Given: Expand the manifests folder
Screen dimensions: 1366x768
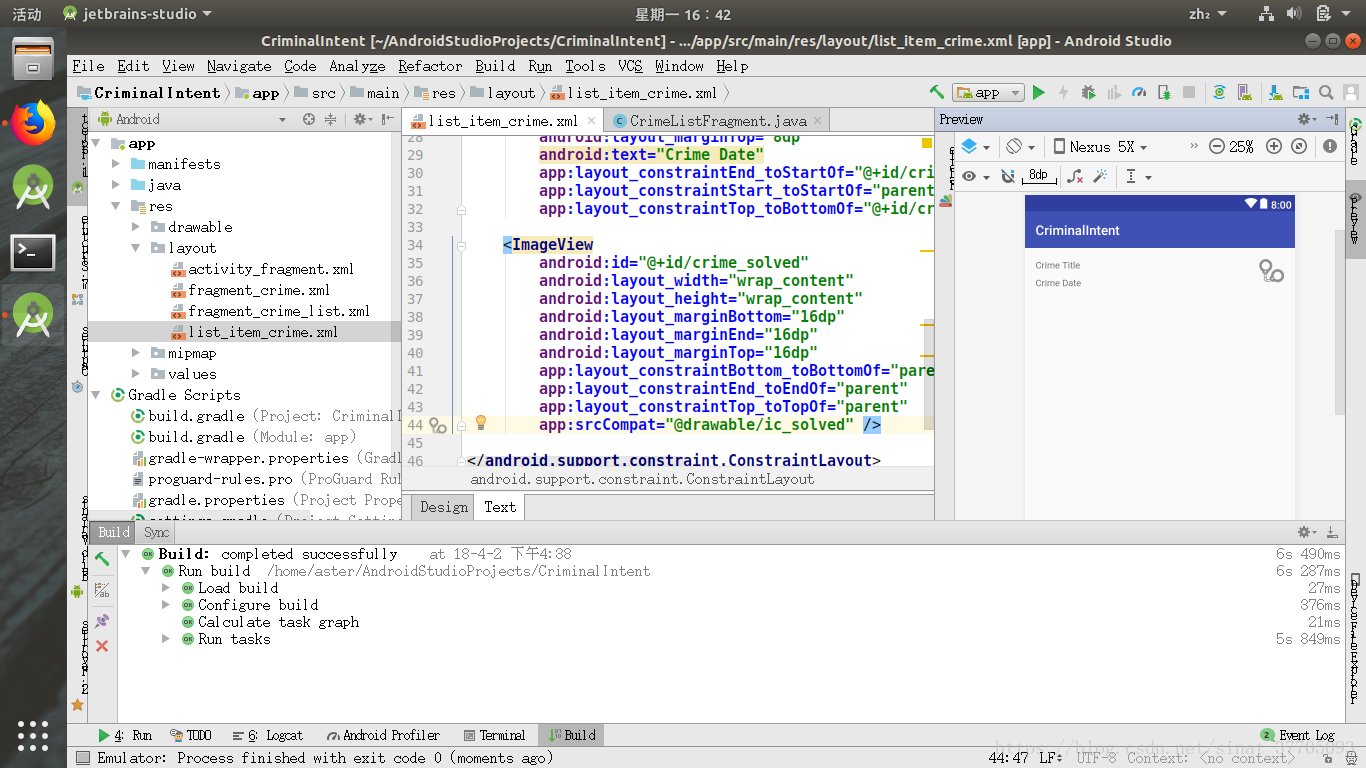Looking at the screenshot, I should pyautogui.click(x=116, y=164).
